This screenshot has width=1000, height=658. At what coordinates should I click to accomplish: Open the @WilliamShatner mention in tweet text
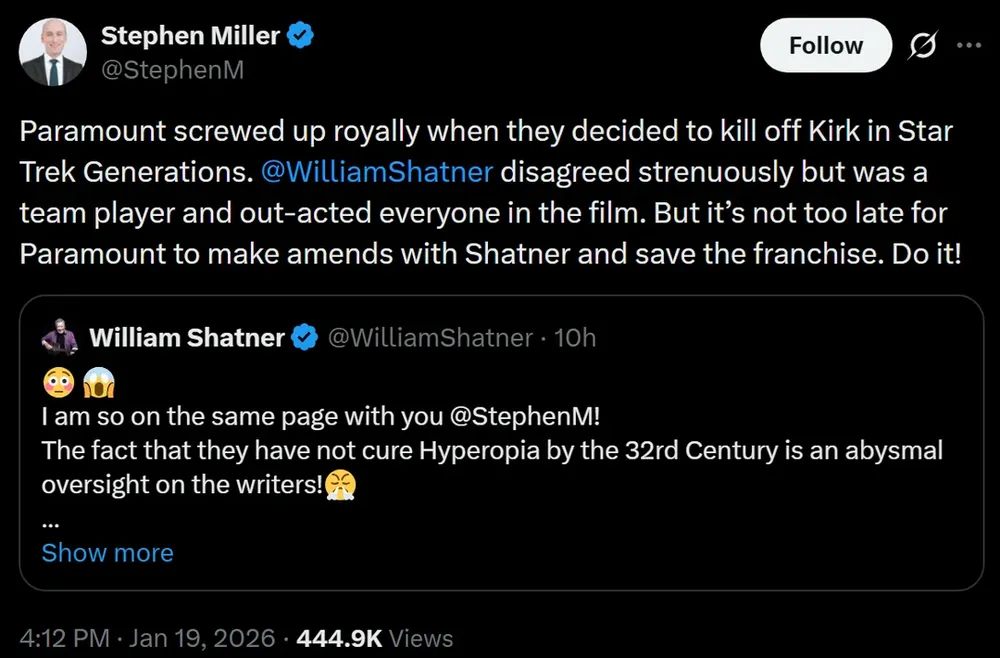point(376,171)
